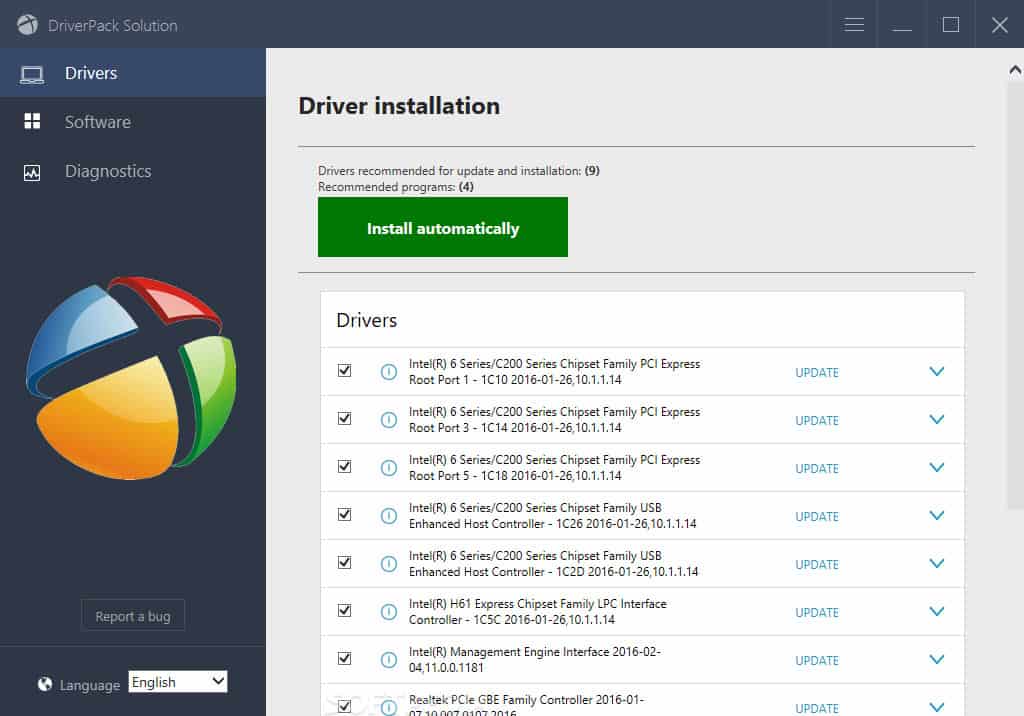Click the Diagnostics chart icon in sidebar
This screenshot has height=716, width=1024.
(x=32, y=172)
